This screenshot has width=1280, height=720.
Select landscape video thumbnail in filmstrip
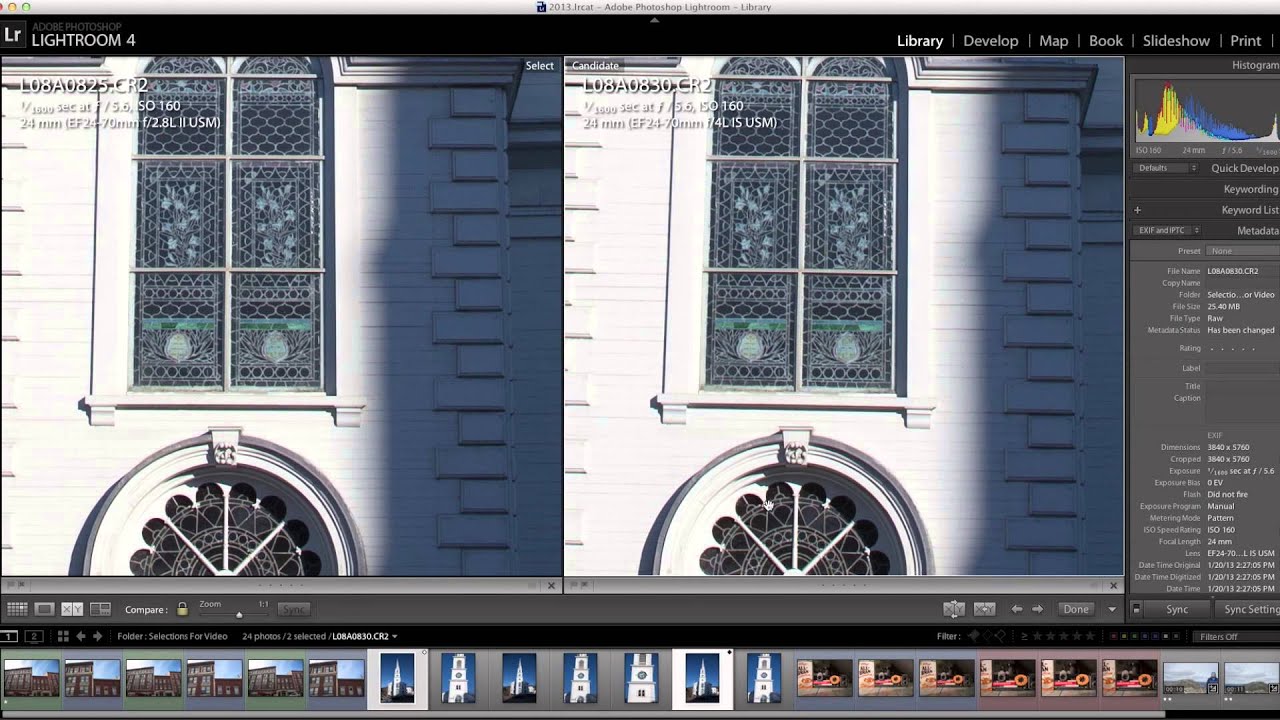tap(1190, 678)
